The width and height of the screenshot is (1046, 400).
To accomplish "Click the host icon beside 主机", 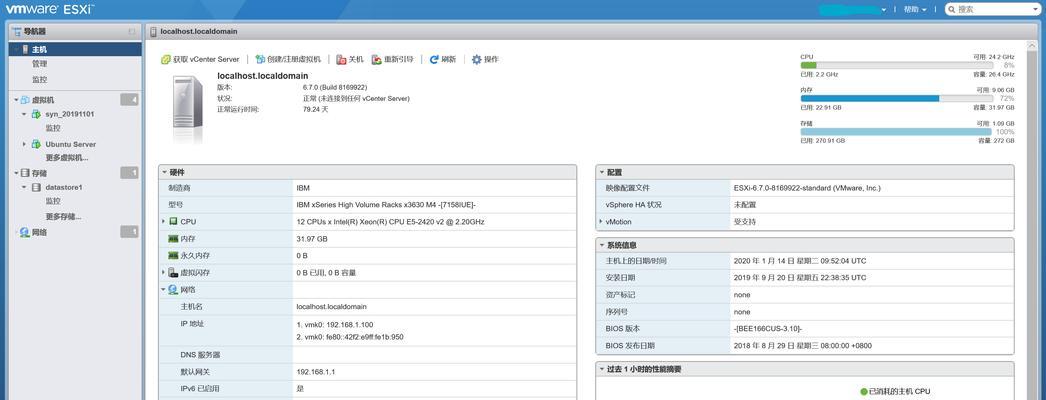I will click(x=25, y=49).
